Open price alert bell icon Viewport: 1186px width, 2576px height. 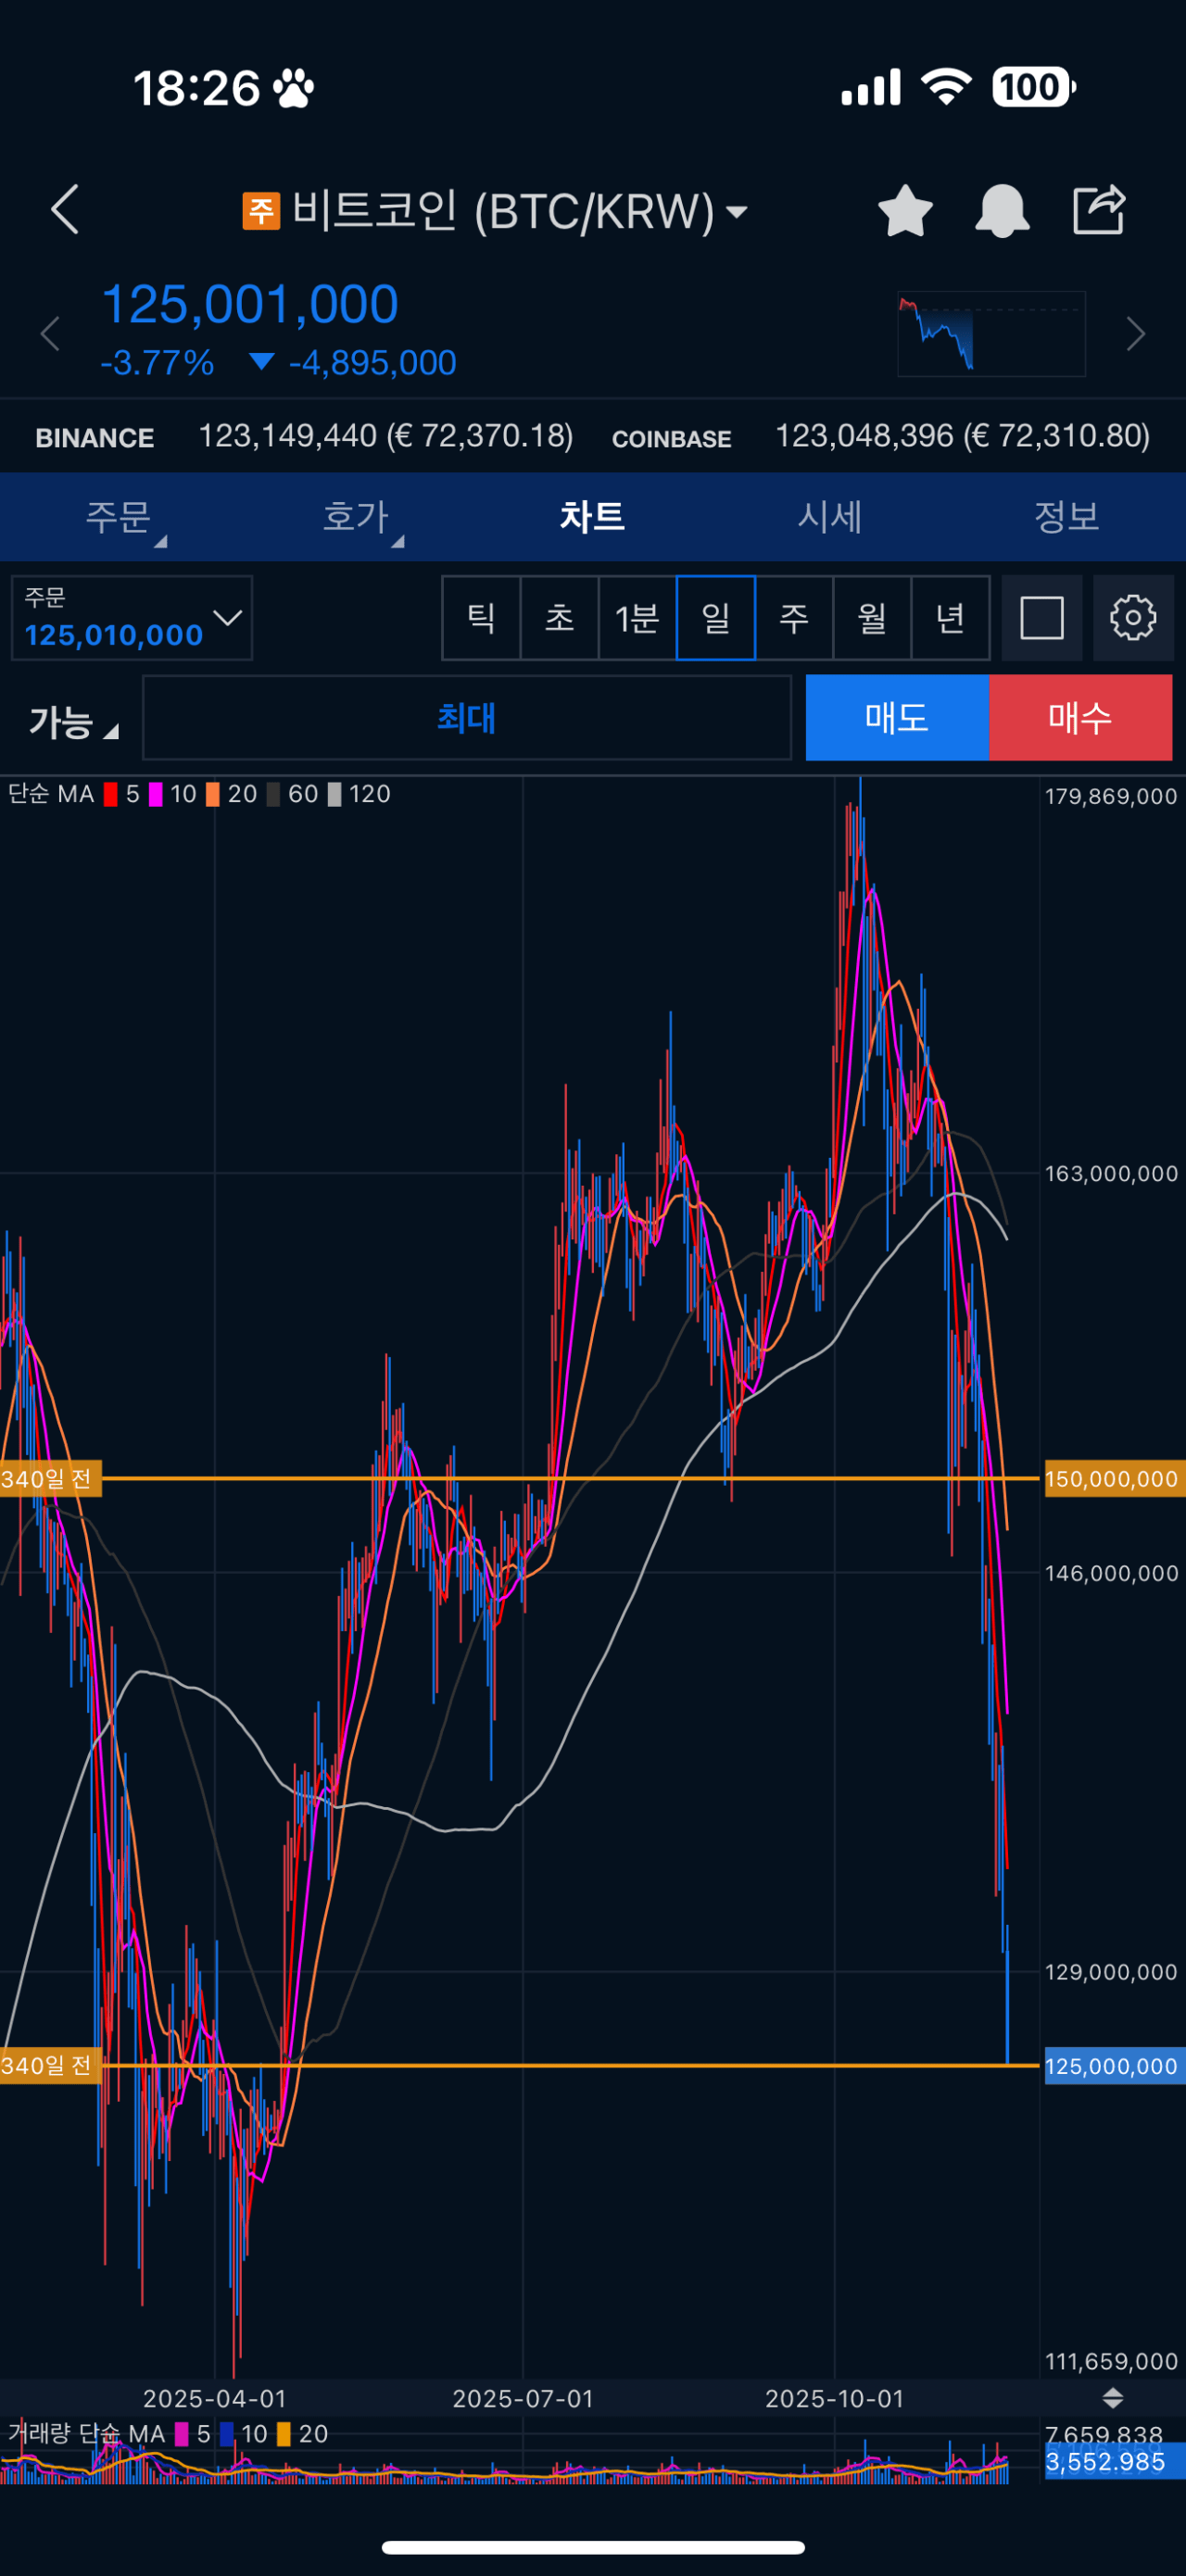[1002, 211]
